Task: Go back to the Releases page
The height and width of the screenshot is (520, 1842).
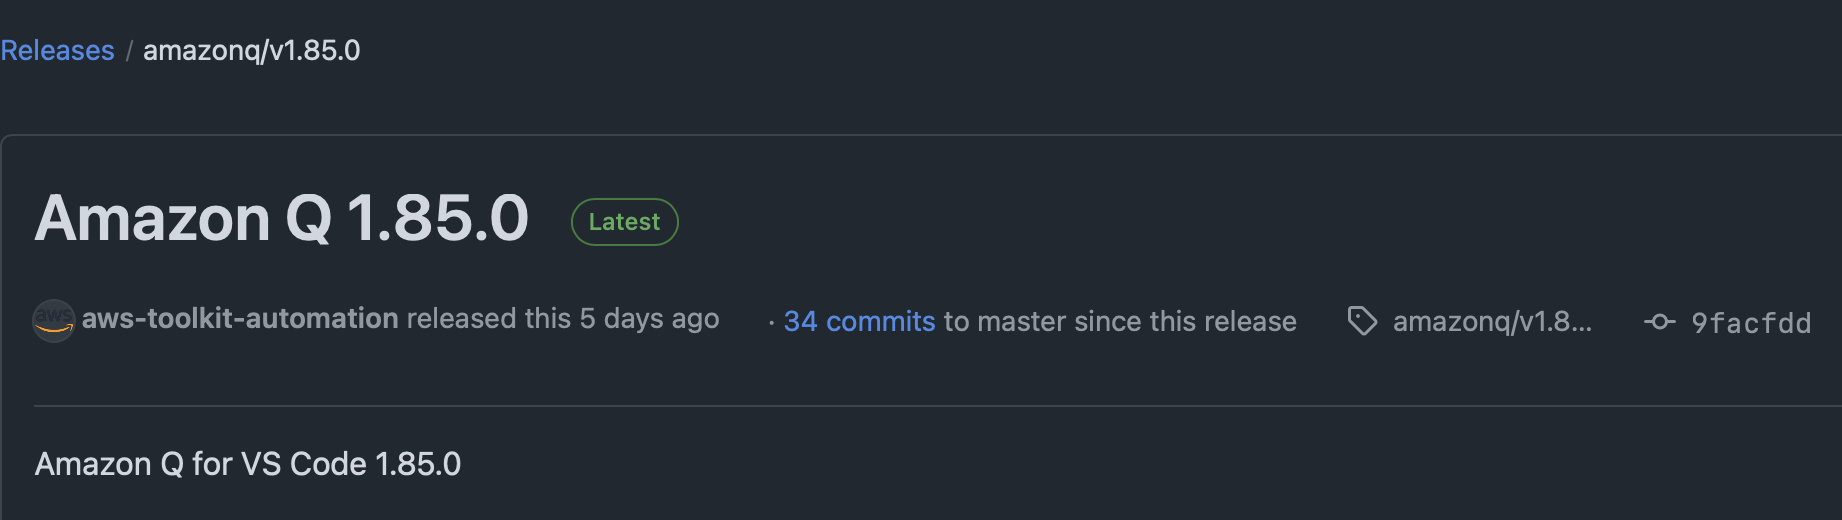Action: tap(57, 50)
